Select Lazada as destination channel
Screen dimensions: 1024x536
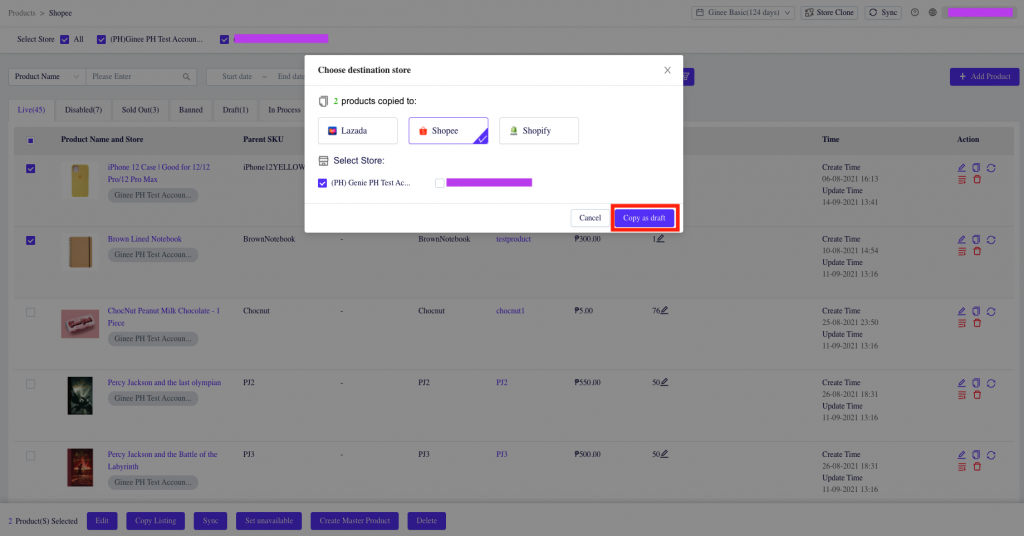pyautogui.click(x=357, y=131)
